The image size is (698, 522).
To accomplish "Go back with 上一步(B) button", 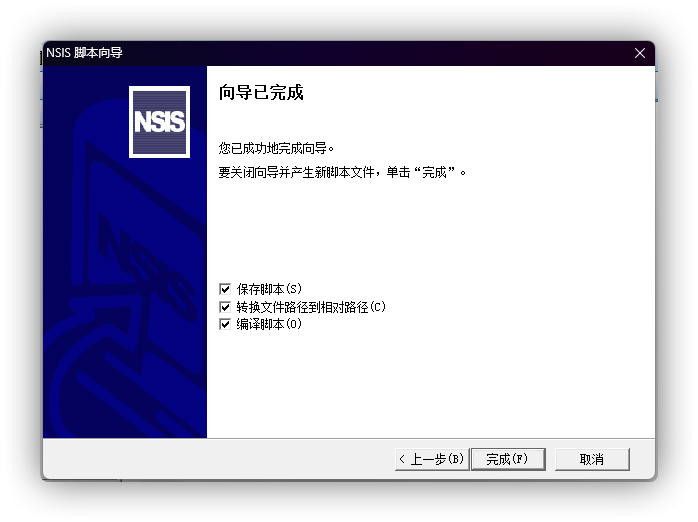I will coord(432,459).
